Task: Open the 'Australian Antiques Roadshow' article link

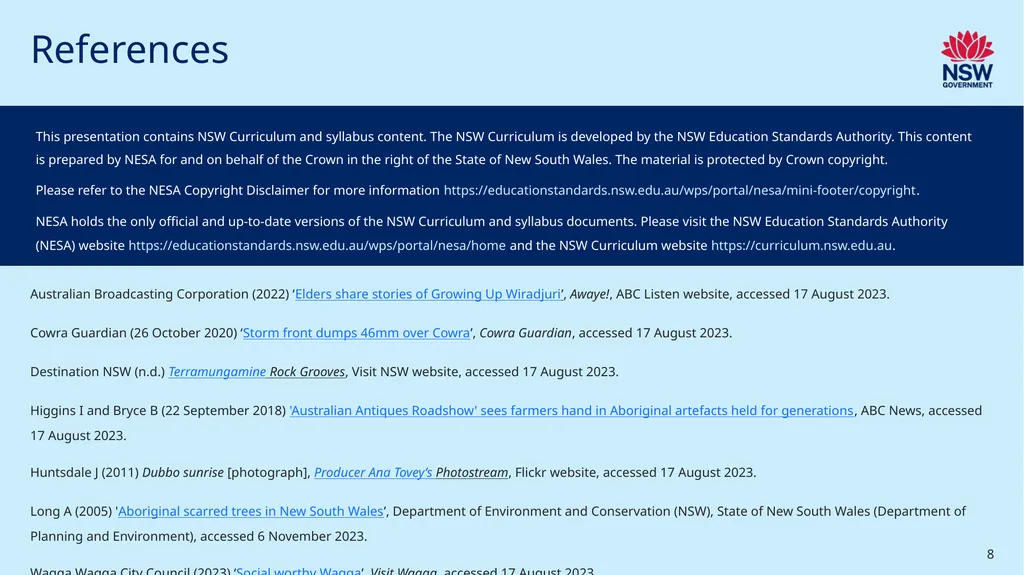Action: pos(571,410)
